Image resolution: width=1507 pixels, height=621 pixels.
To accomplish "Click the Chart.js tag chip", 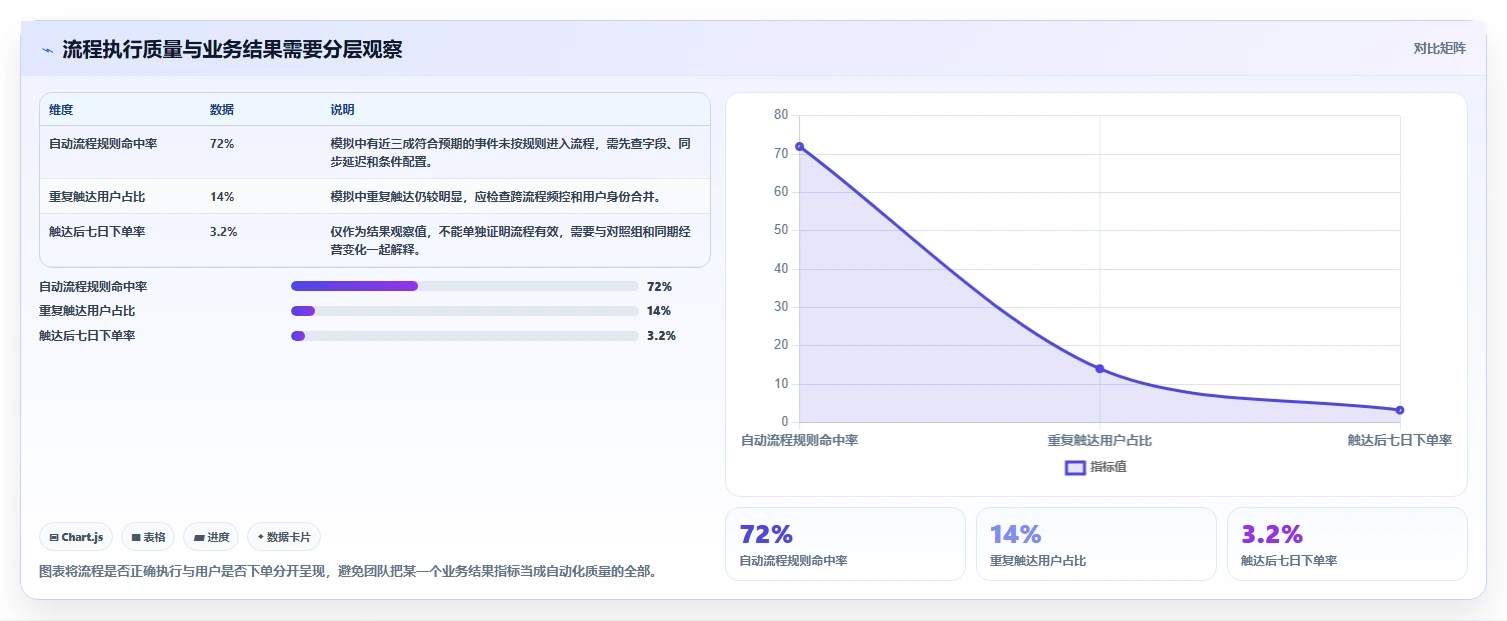I will point(76,537).
